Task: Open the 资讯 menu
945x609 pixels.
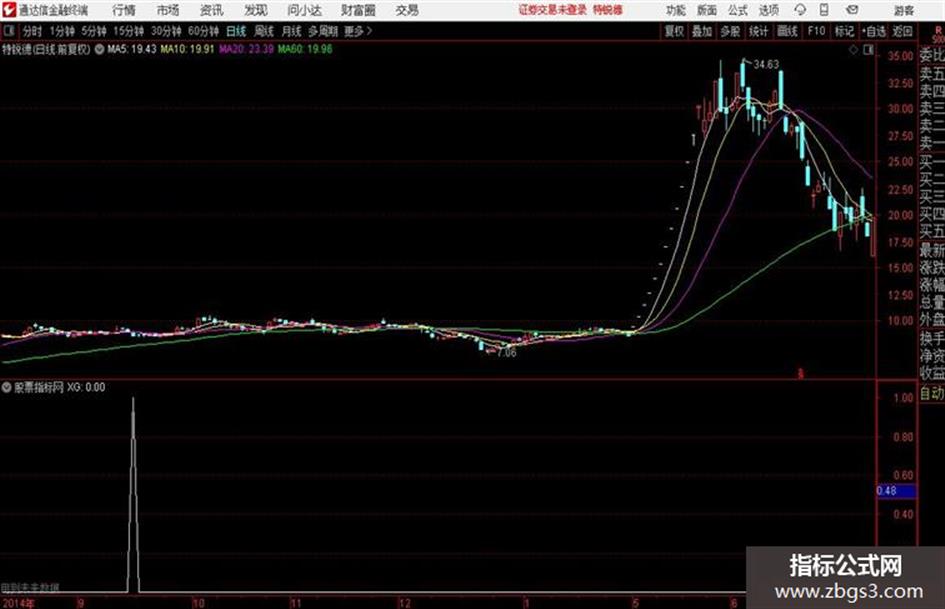Action: coord(212,10)
